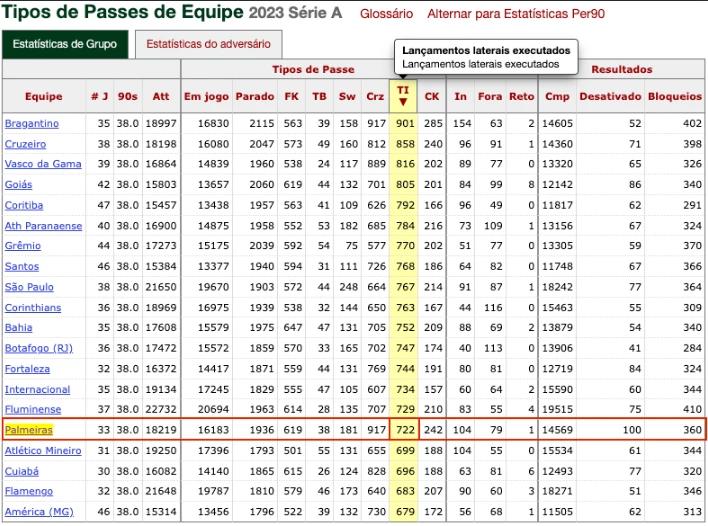708x526 pixels.
Task: Sort by Sw column header
Action: coord(347,97)
